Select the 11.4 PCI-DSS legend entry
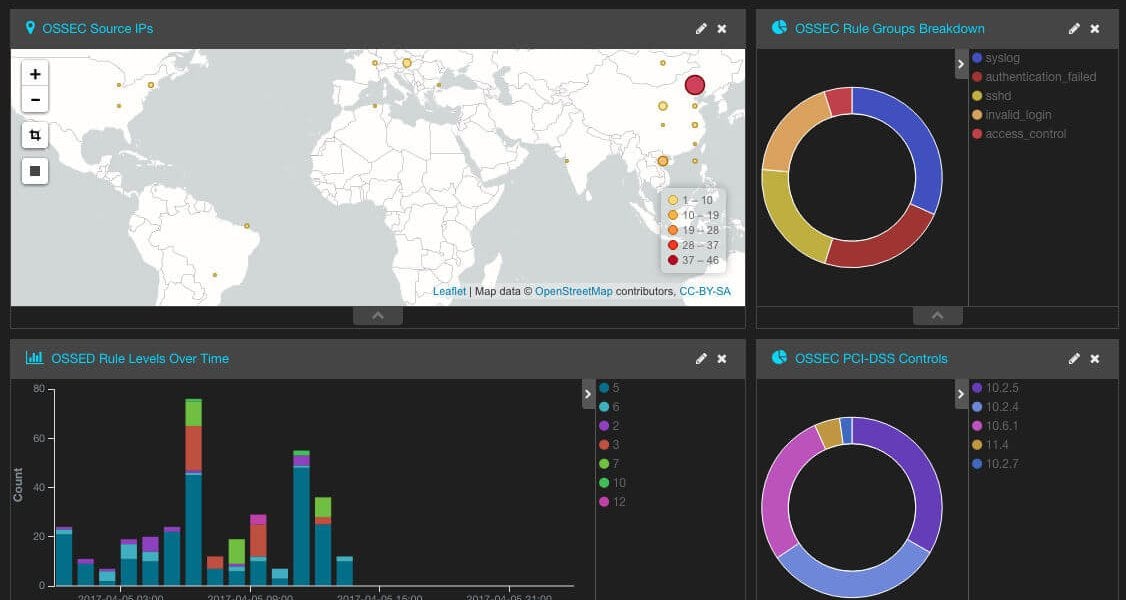This screenshot has width=1126, height=600. (990, 445)
